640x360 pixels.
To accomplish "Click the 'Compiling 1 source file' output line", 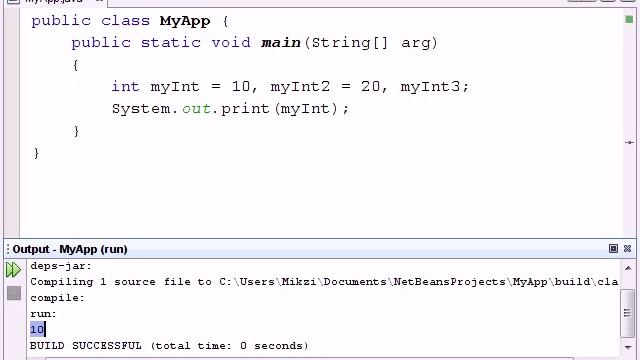I will [324, 282].
